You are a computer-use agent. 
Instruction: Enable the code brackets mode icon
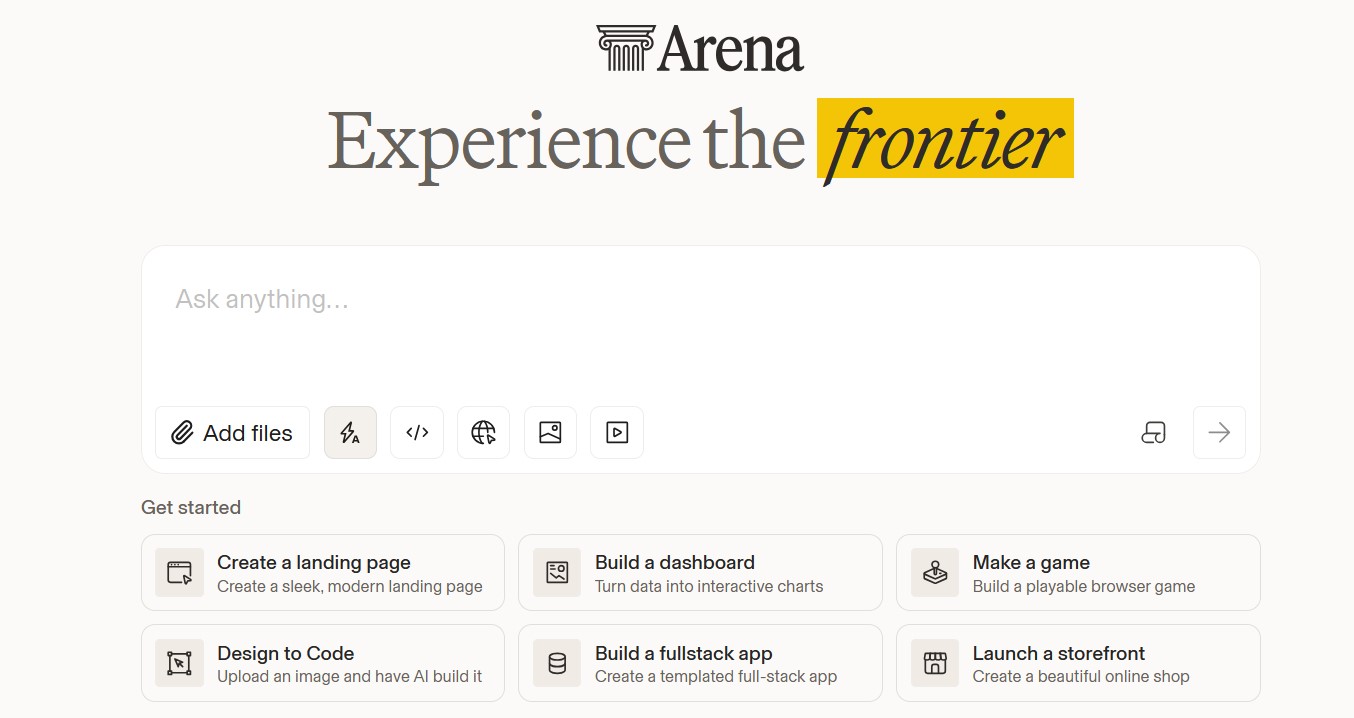(417, 432)
